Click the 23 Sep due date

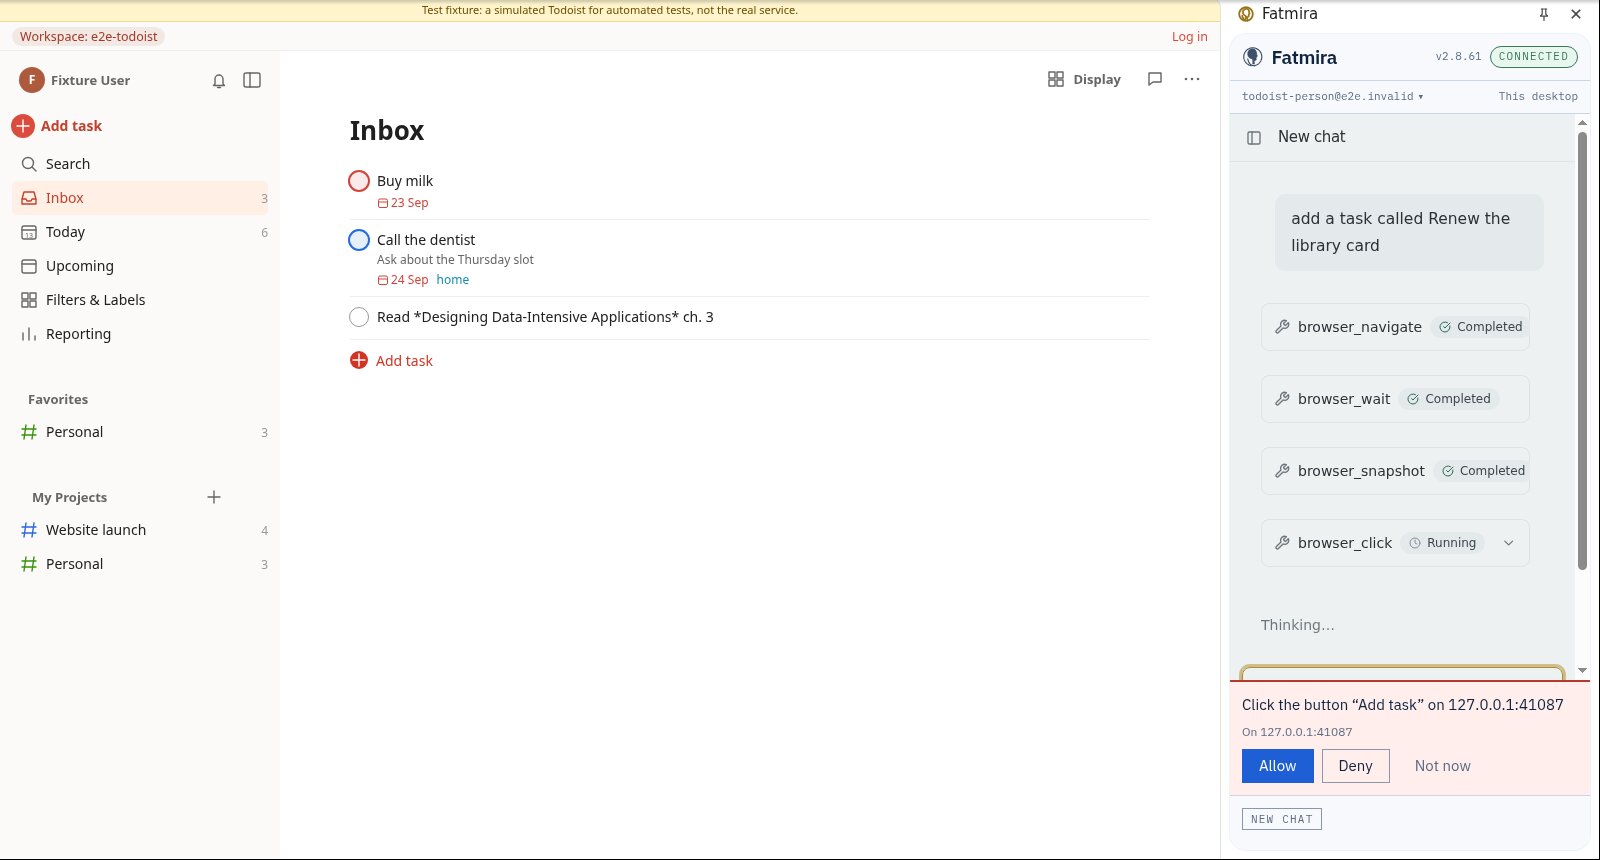pos(403,203)
